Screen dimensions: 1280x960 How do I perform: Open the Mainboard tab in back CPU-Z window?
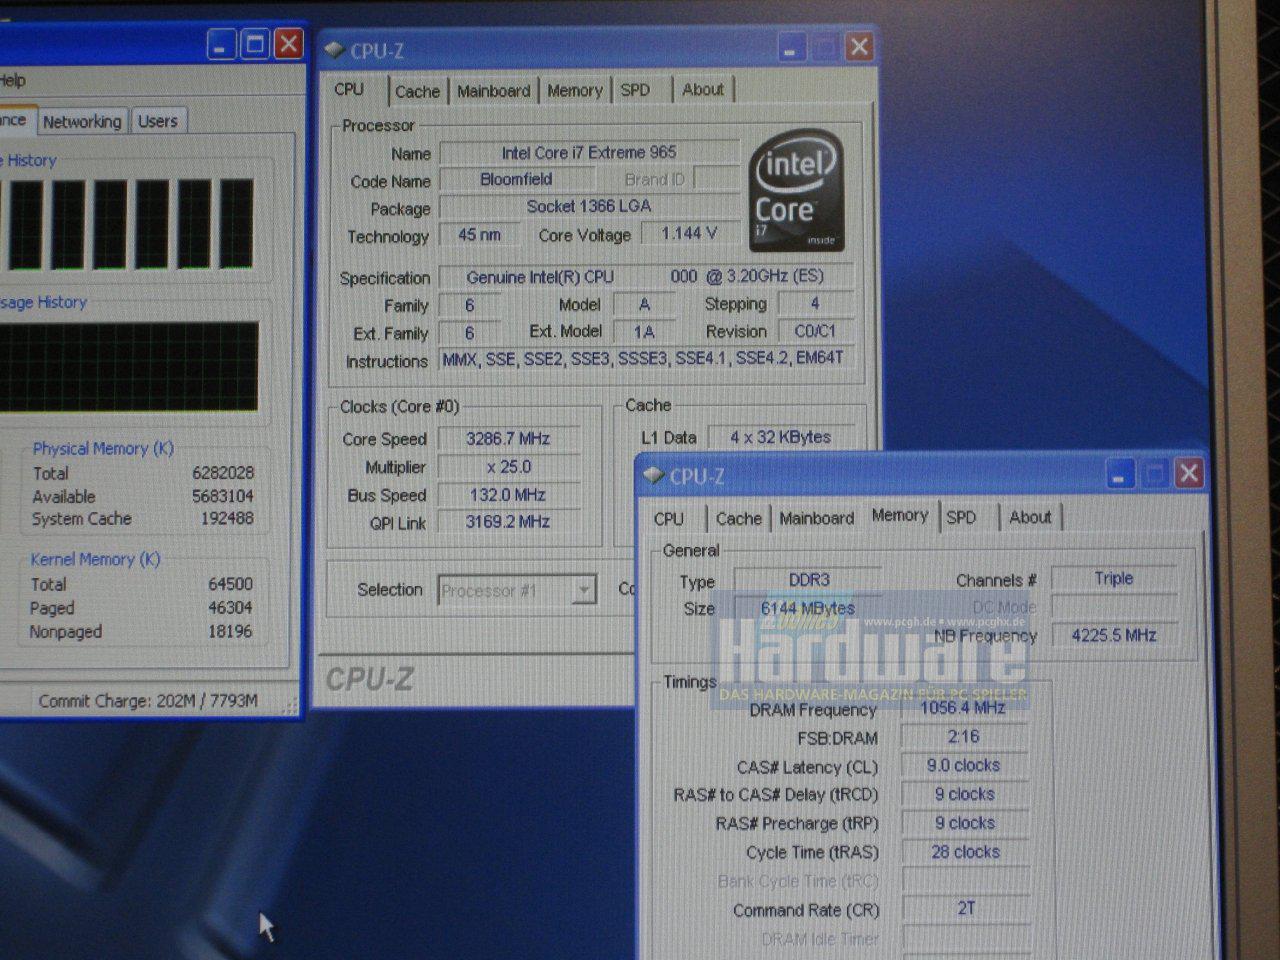(494, 91)
